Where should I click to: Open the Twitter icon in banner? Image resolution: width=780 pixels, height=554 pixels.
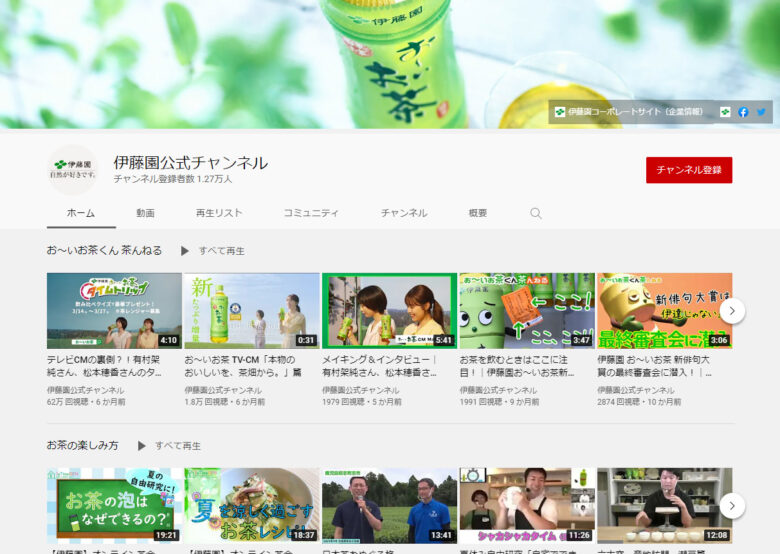(761, 112)
